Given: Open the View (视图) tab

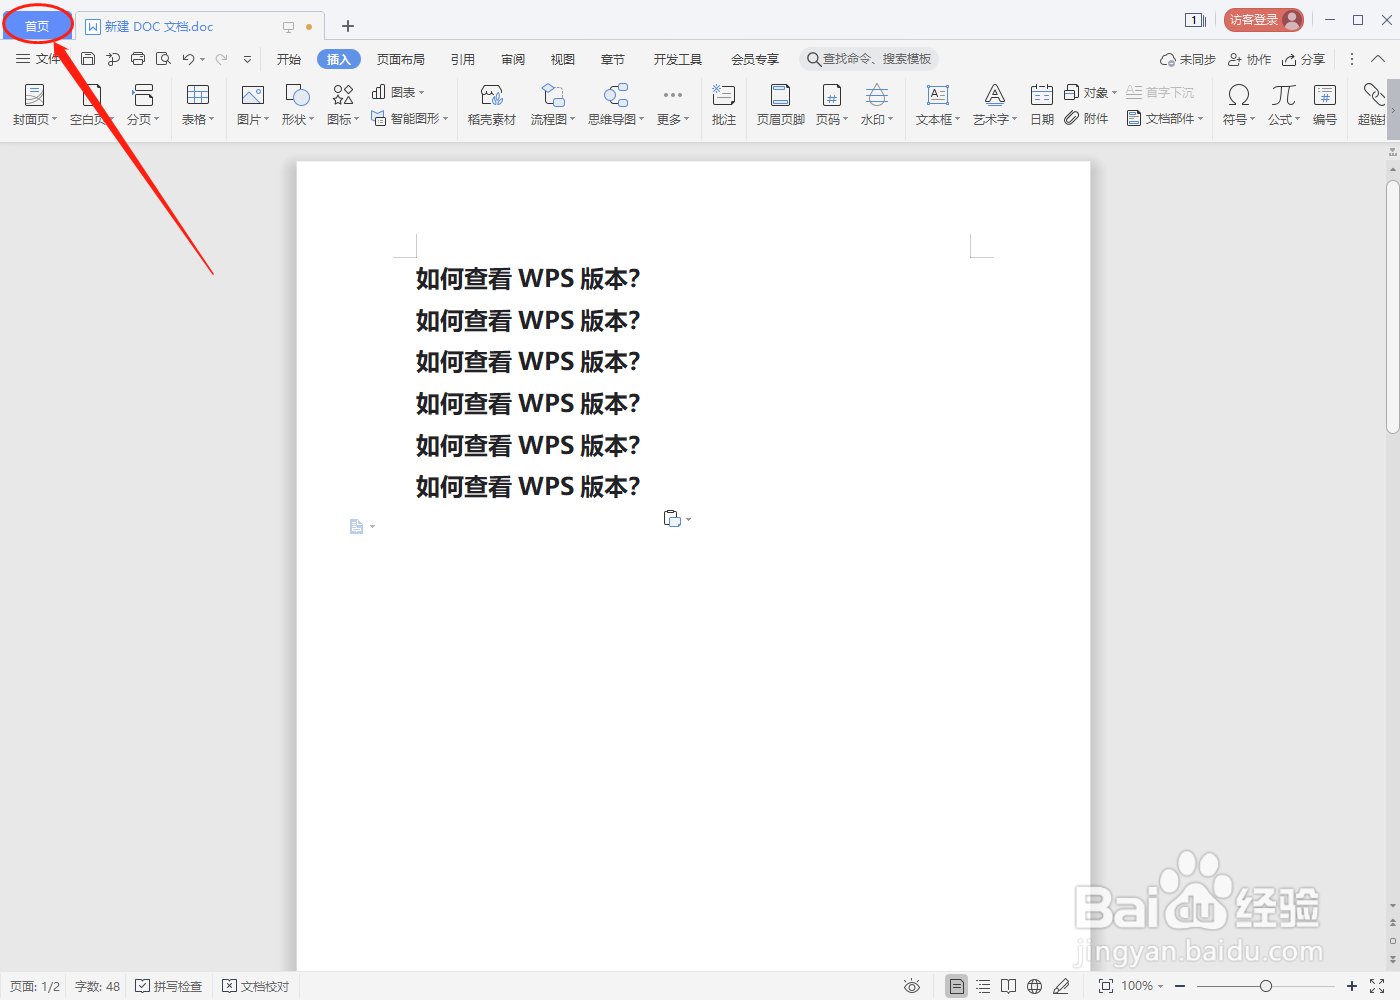Looking at the screenshot, I should click(x=563, y=59).
